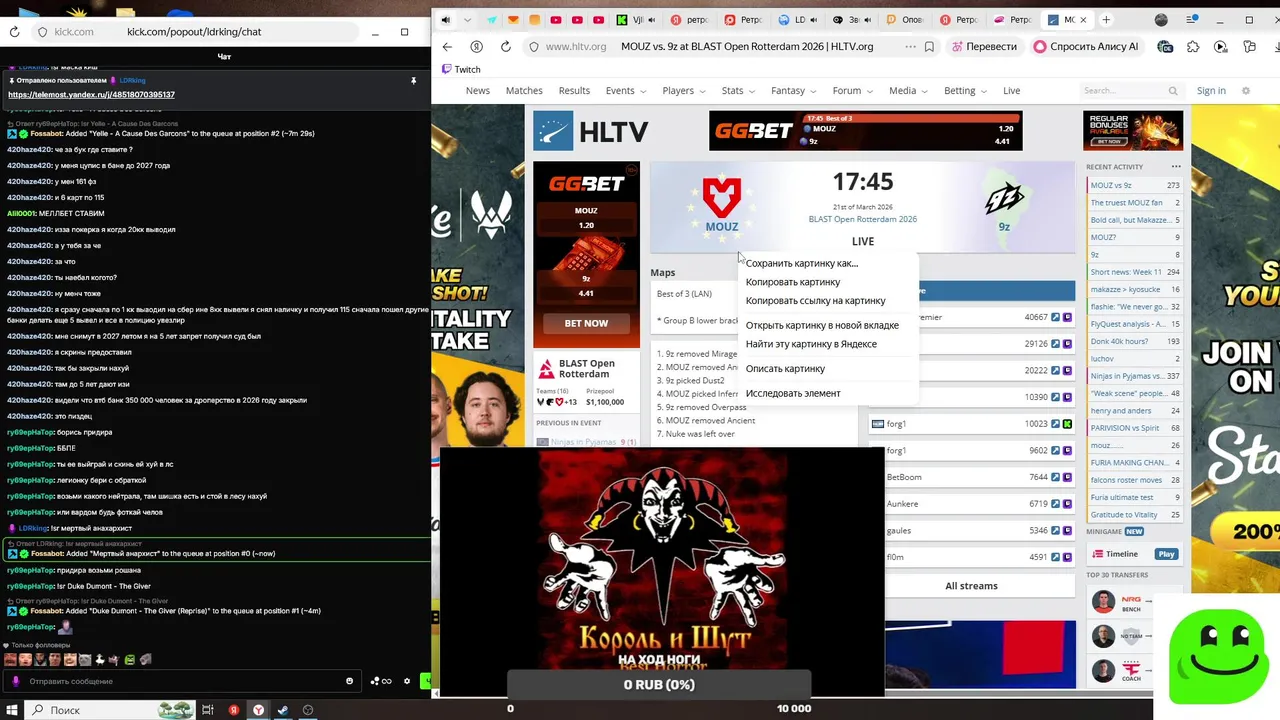The image size is (1280, 720).
Task: Open the browser extensions puzzle icon
Action: 1193,46
